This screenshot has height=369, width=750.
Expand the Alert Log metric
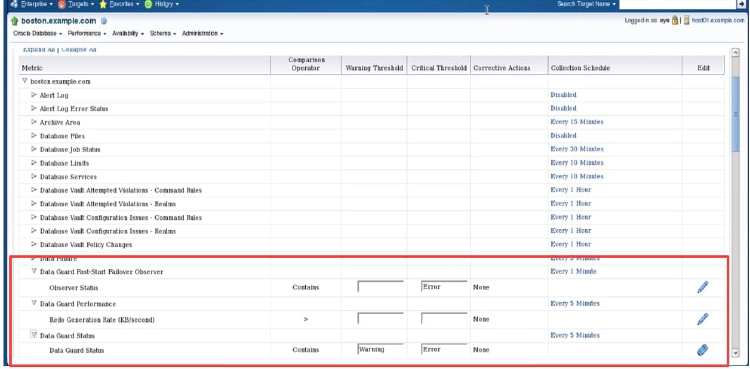34,95
